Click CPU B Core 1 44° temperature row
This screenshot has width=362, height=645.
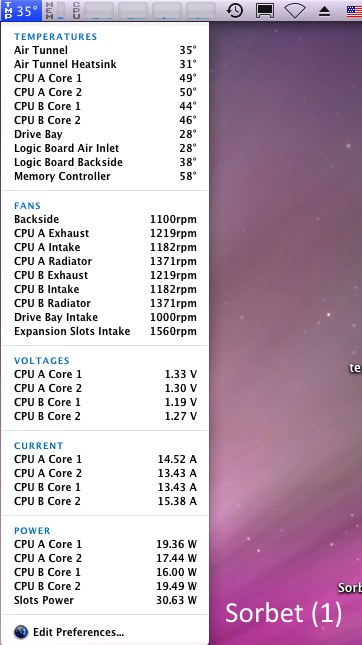(105, 106)
